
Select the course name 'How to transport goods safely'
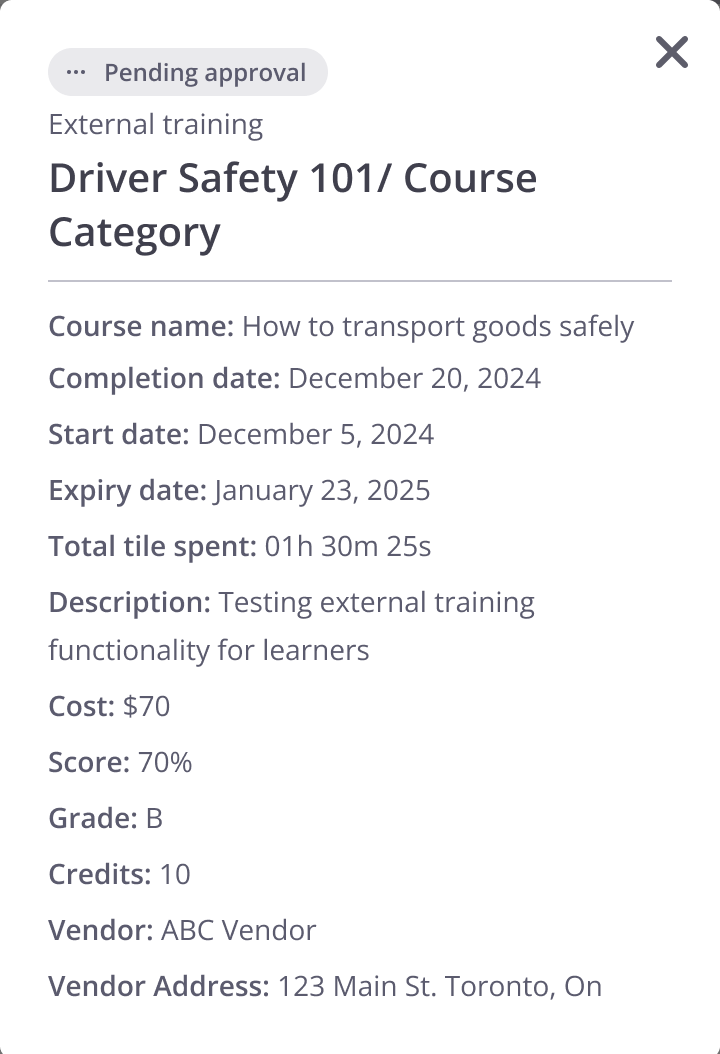tap(438, 327)
